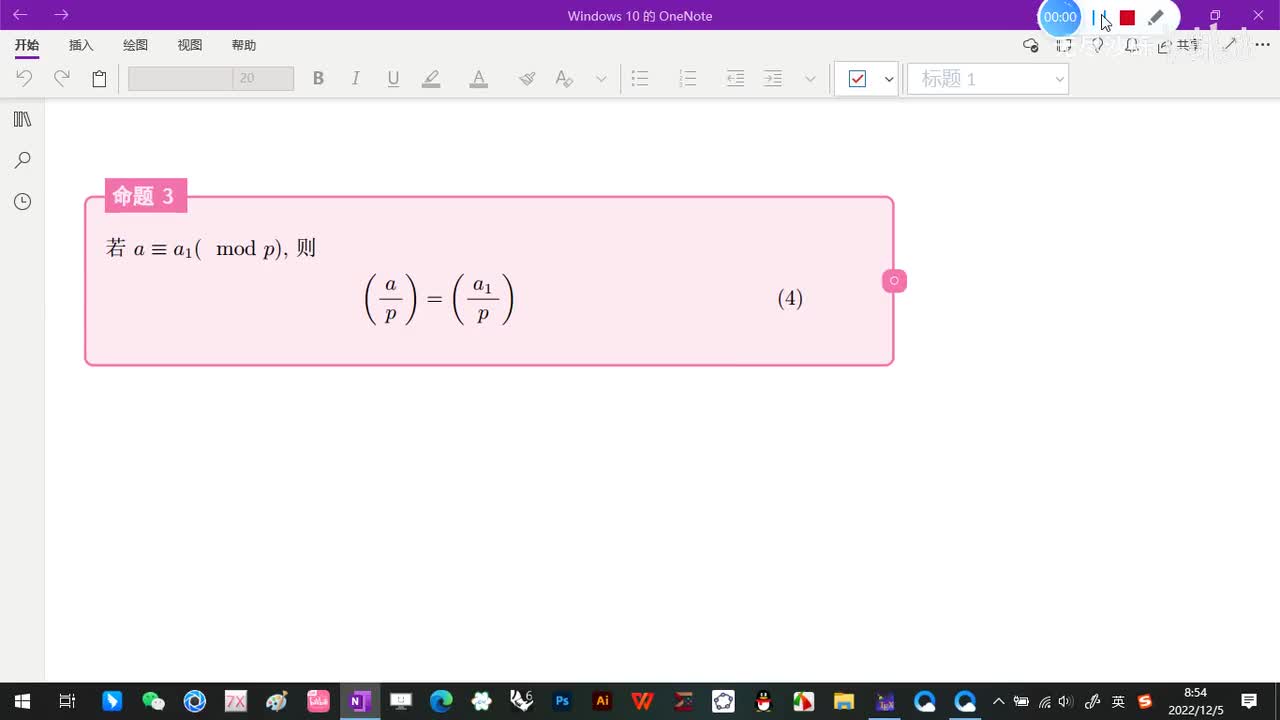Click the 共享 share button

click(1180, 45)
